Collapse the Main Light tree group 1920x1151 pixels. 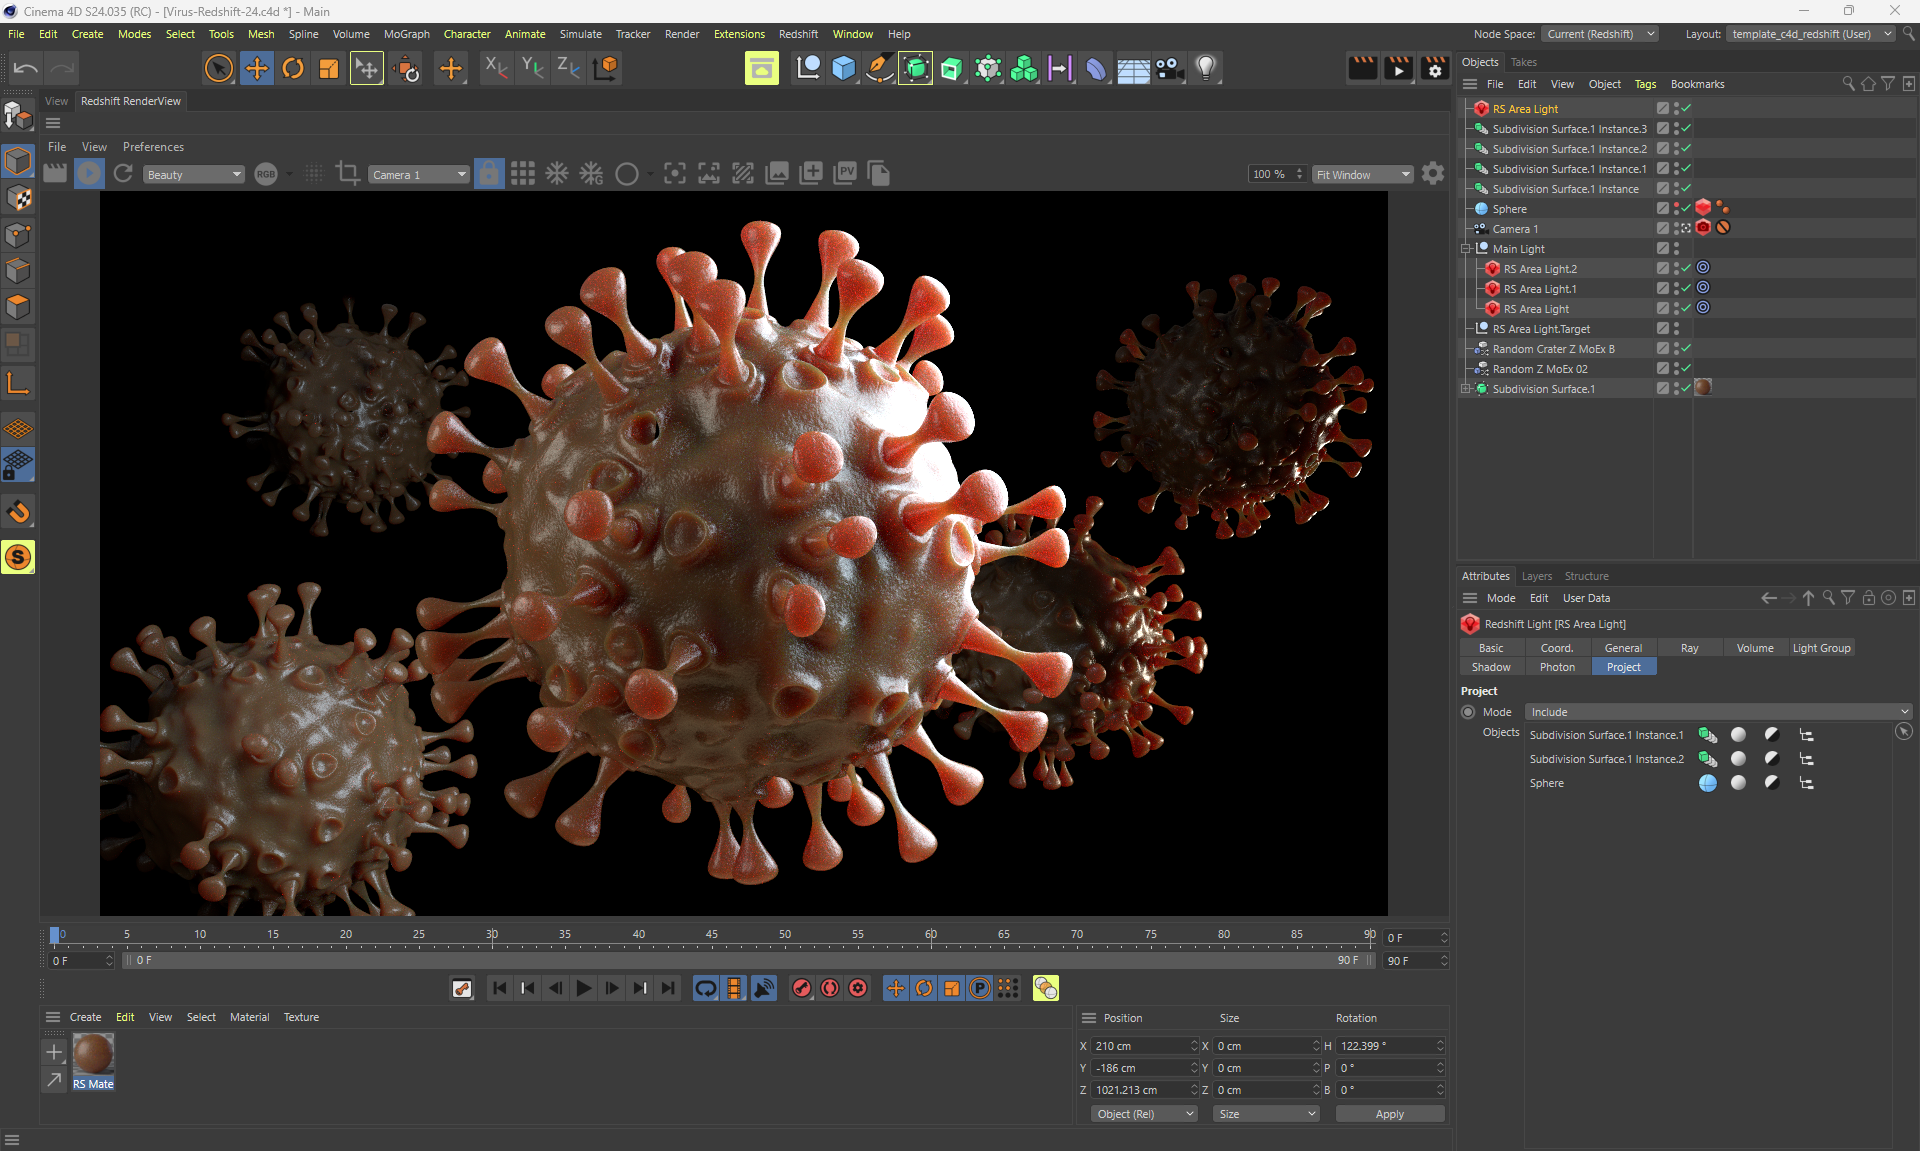point(1466,249)
